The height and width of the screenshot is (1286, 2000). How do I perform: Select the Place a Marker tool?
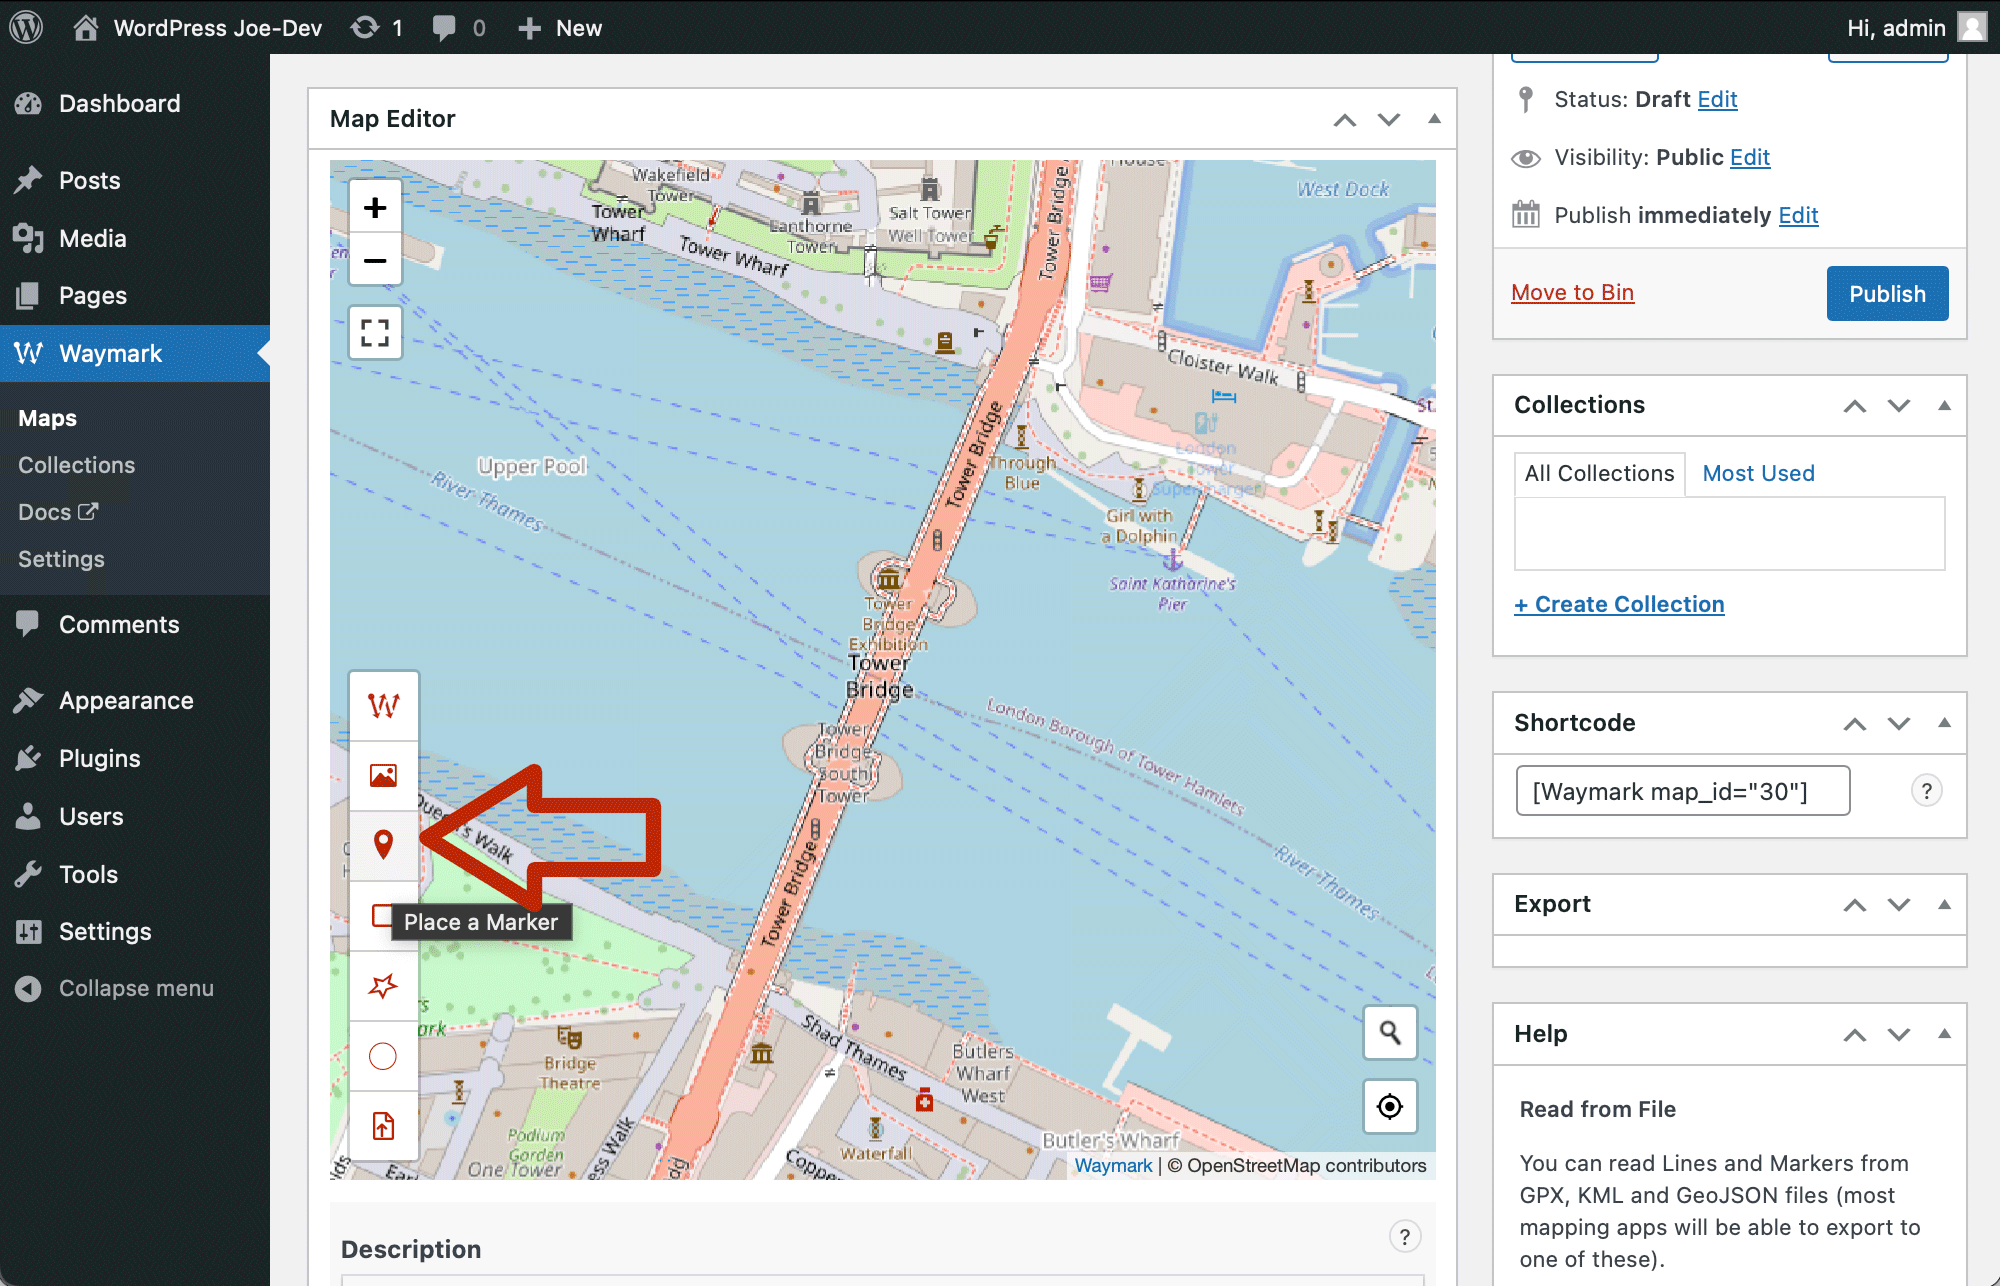(x=383, y=844)
